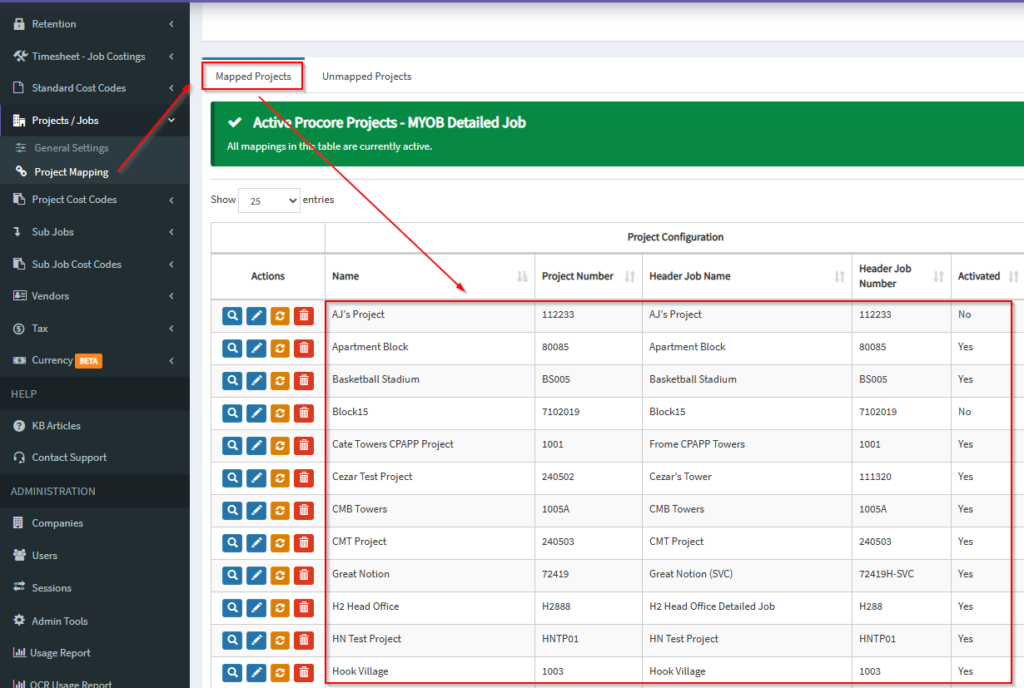
Task: Select the H2 Head Office Detailed Job cell
Action: pos(746,608)
